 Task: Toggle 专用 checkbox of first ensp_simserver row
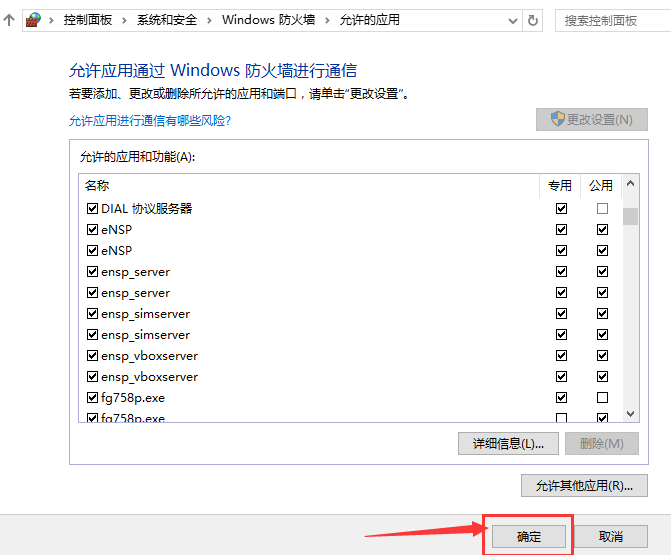point(561,314)
